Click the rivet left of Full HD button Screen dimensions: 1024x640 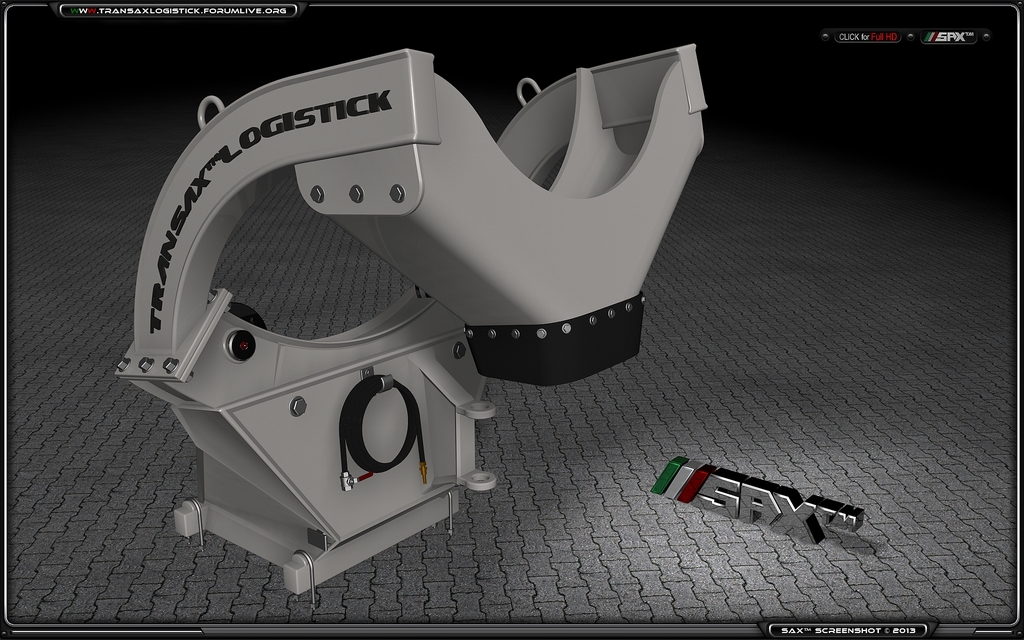point(825,37)
